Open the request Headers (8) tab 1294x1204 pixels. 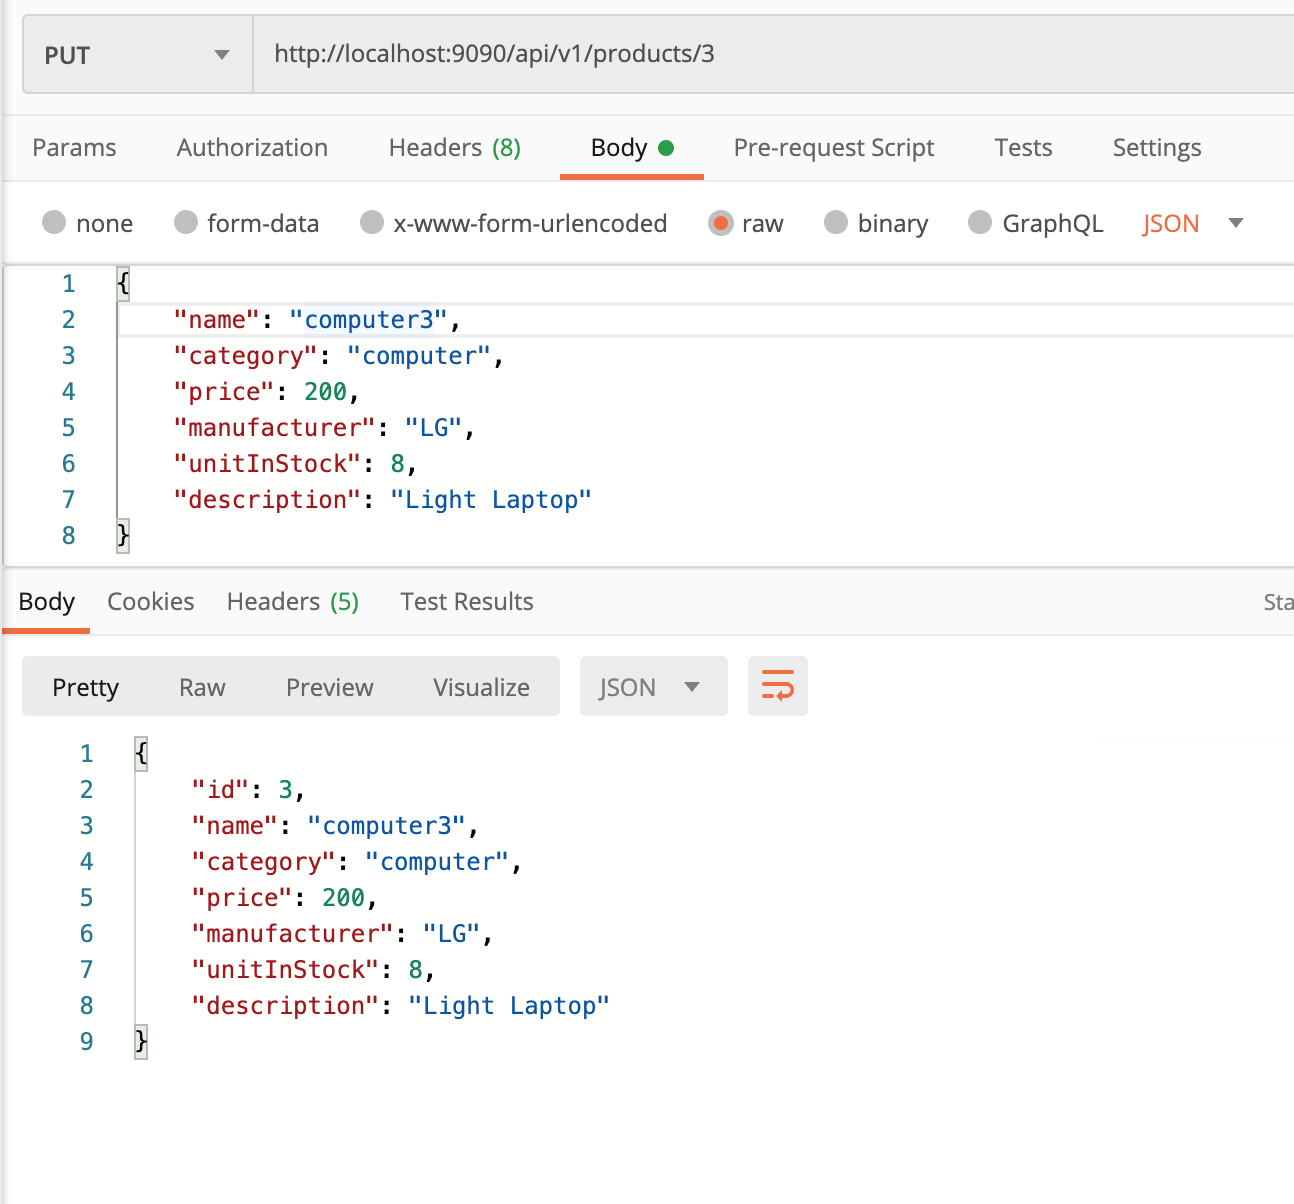click(x=455, y=148)
